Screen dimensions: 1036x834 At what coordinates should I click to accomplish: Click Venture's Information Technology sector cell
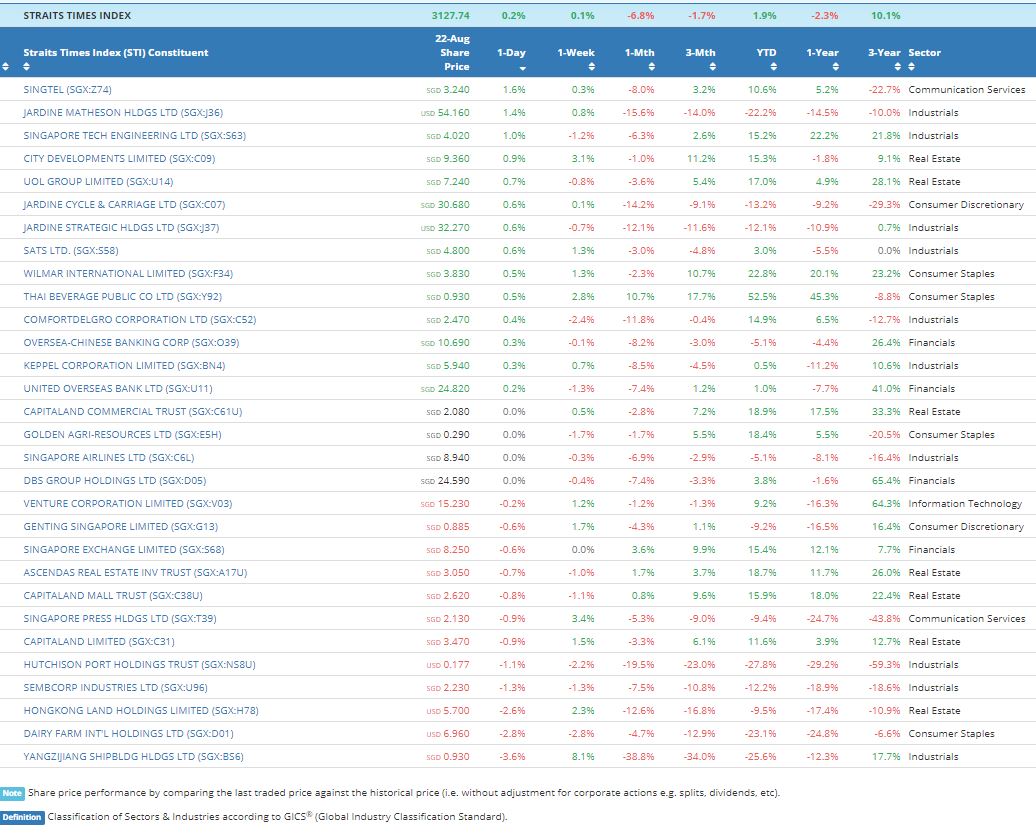[x=965, y=504]
